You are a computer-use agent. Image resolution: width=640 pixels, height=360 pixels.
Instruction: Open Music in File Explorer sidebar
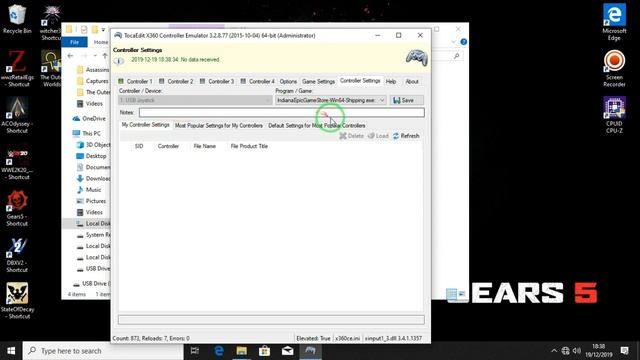pos(89,190)
